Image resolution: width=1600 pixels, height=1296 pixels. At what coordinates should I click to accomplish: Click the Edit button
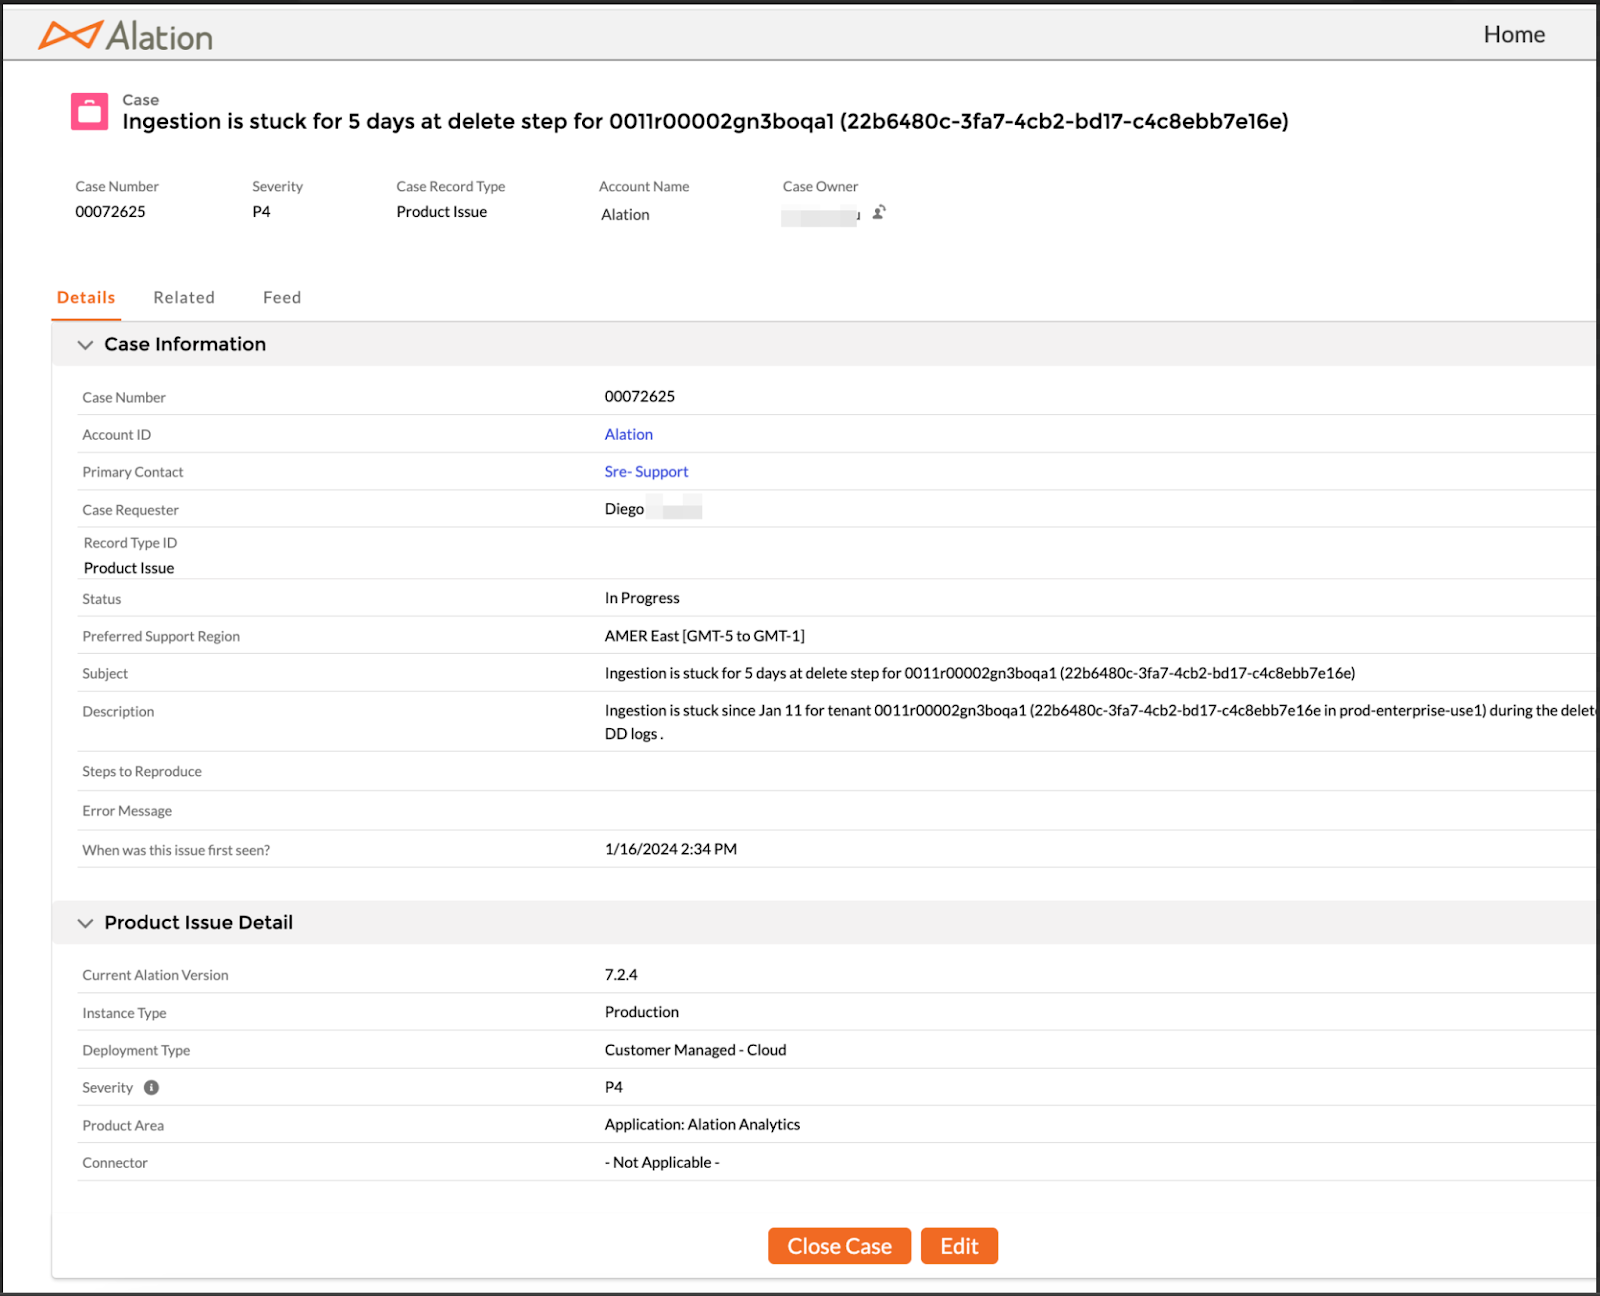(x=959, y=1246)
